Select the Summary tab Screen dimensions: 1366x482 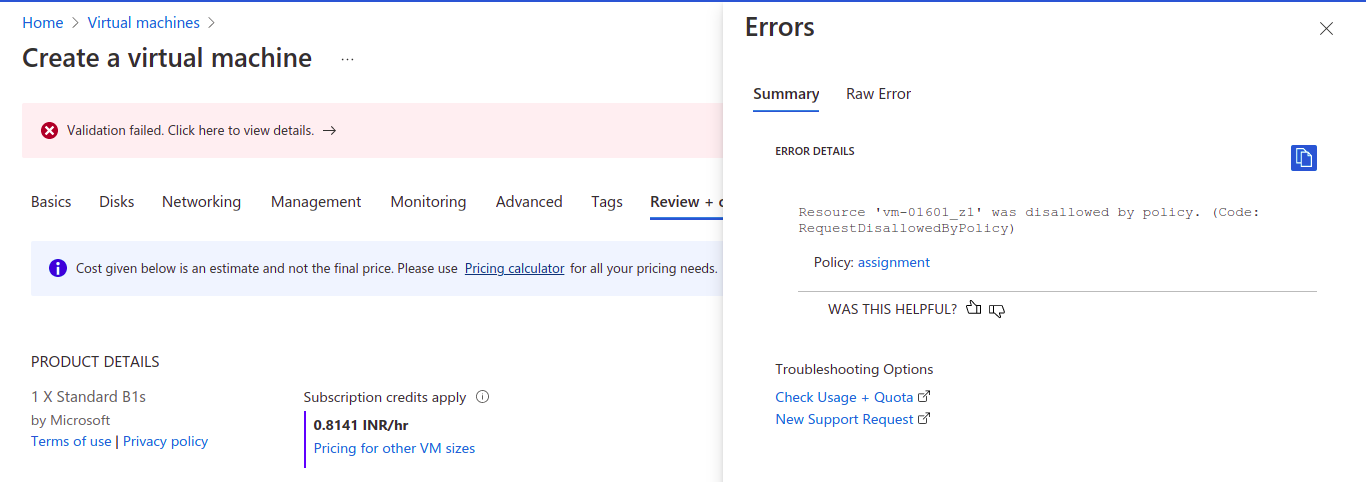pyautogui.click(x=786, y=94)
